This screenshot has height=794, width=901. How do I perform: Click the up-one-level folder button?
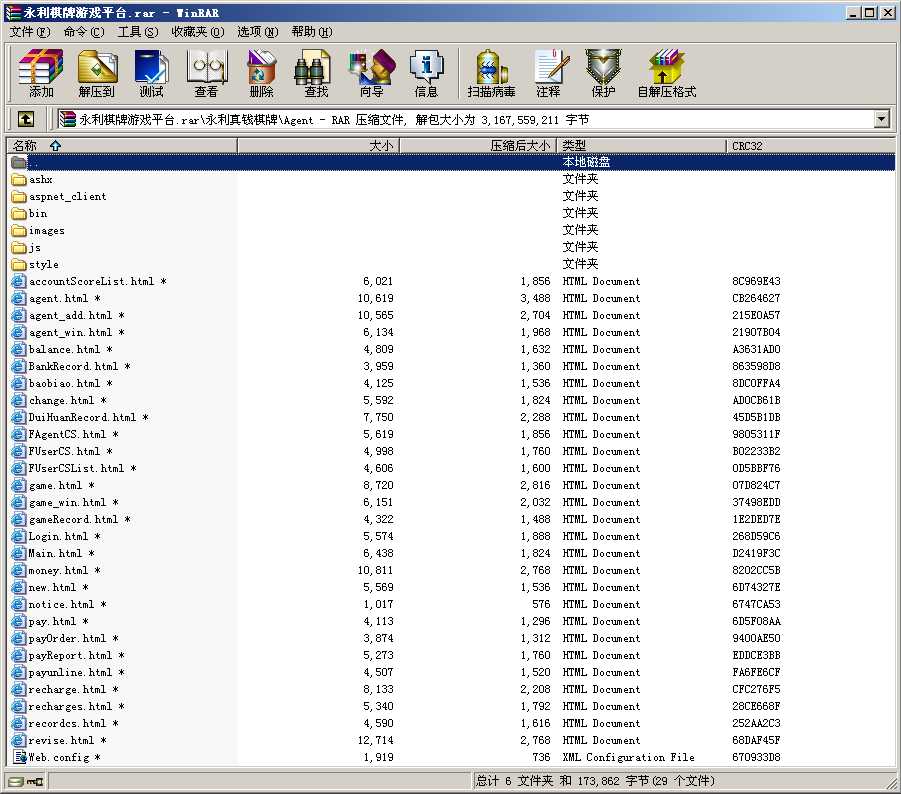click(25, 119)
